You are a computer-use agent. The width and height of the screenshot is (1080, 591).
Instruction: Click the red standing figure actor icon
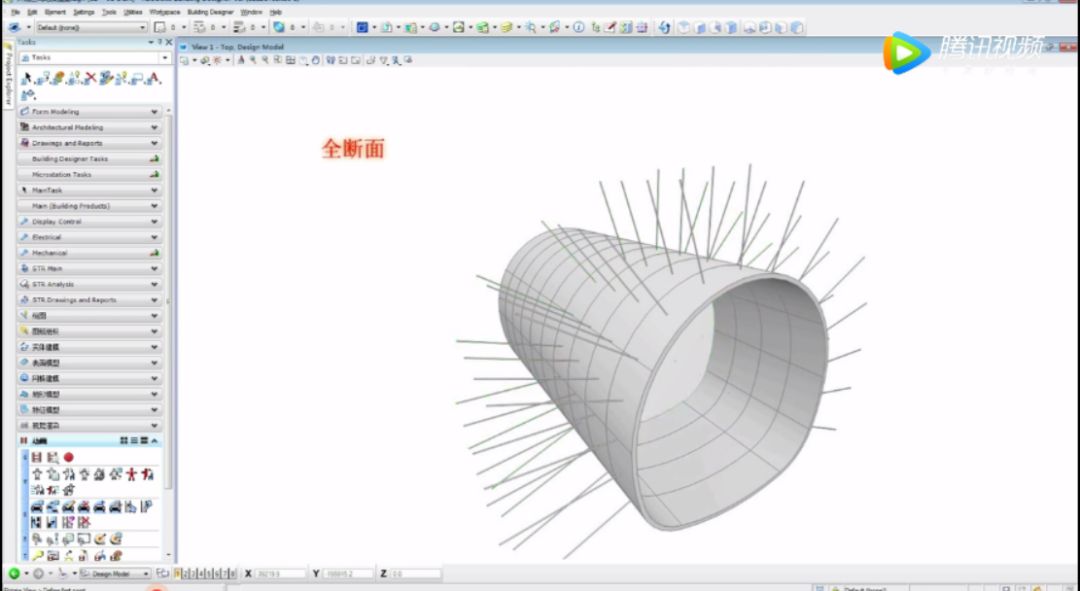pyautogui.click(x=131, y=474)
